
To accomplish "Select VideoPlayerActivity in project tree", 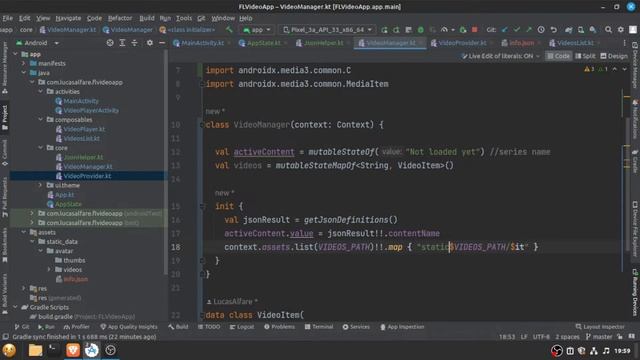I will pos(91,110).
